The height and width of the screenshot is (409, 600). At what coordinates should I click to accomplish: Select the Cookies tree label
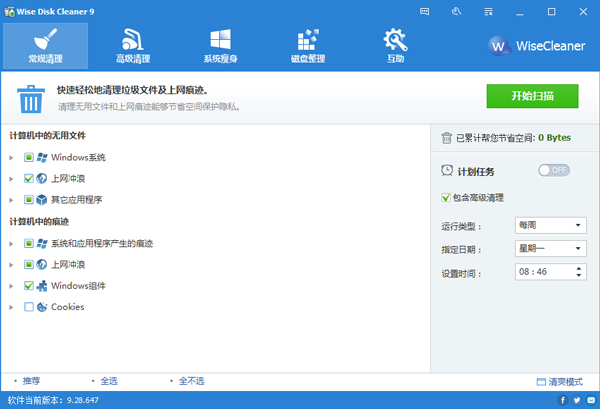(x=67, y=307)
